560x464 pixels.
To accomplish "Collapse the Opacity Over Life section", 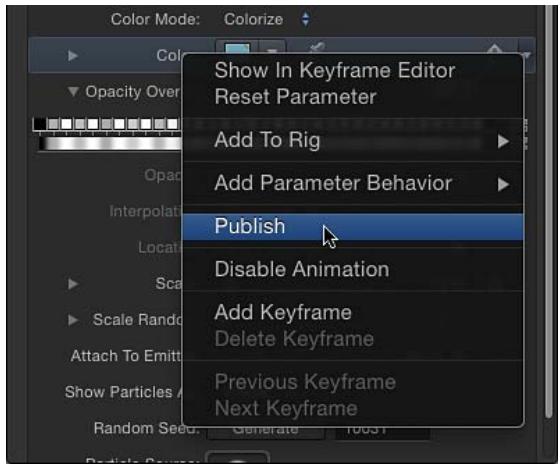I will coord(73,91).
